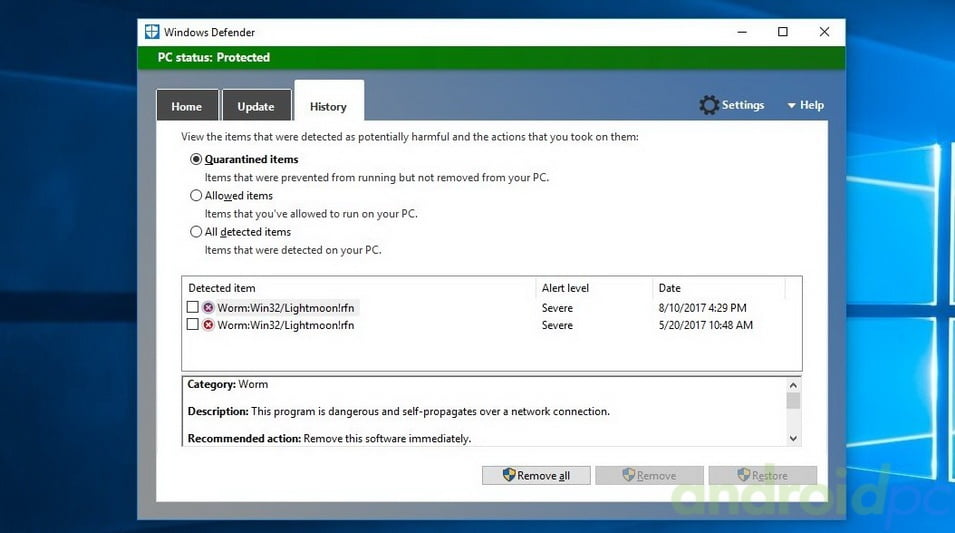Click the details pane scrollbar thumb

click(793, 400)
